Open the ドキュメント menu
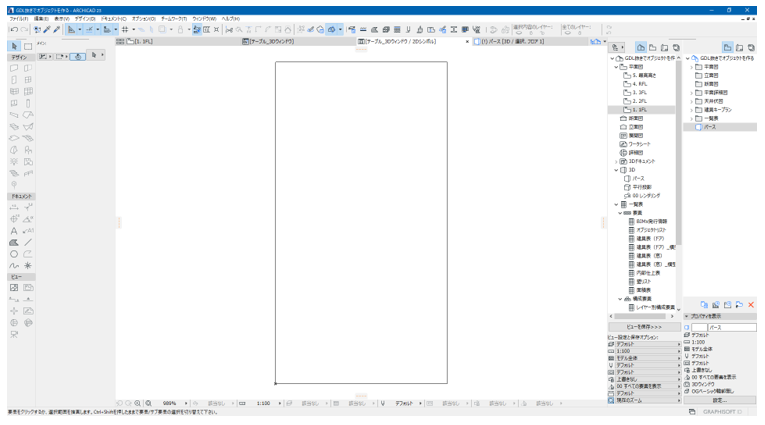This screenshot has height=425, width=765. pyautogui.click(x=113, y=19)
